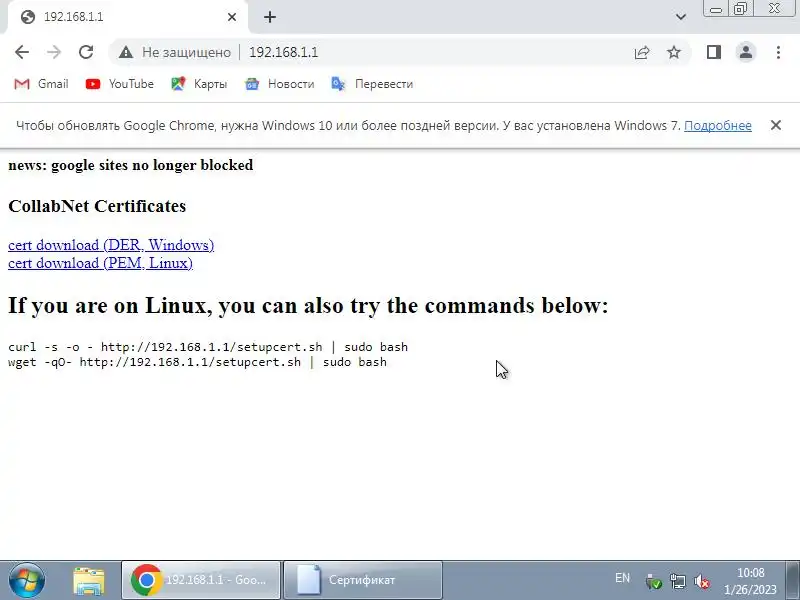The image size is (800, 600).
Task: Open the YouTube bookmark
Action: pyautogui.click(x=120, y=84)
